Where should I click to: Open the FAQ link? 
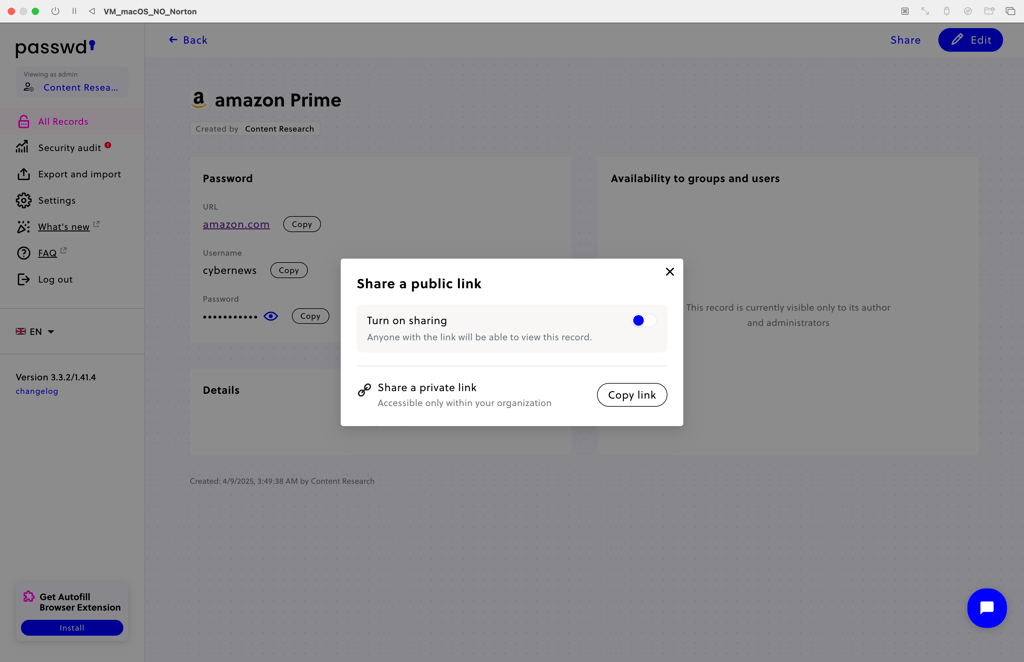pyautogui.click(x=47, y=253)
